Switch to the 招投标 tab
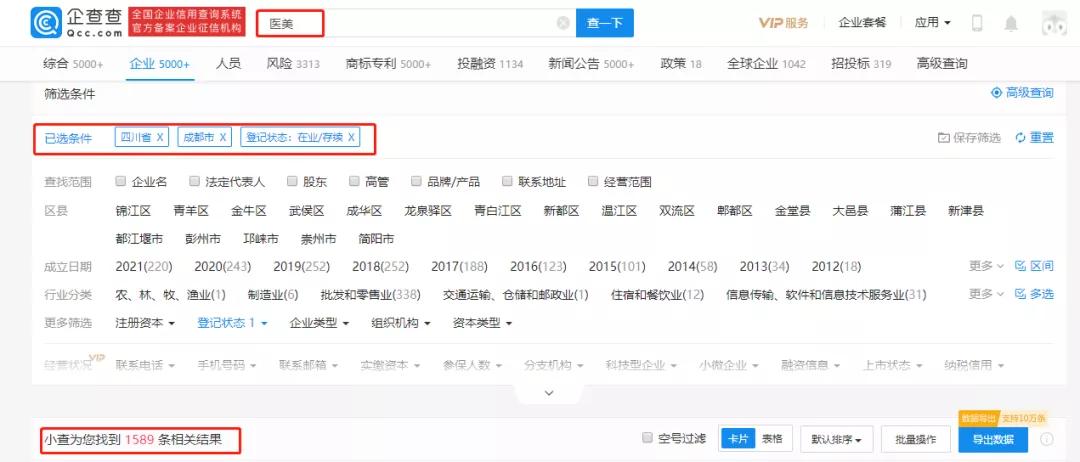The height and width of the screenshot is (462, 1080). click(x=861, y=64)
